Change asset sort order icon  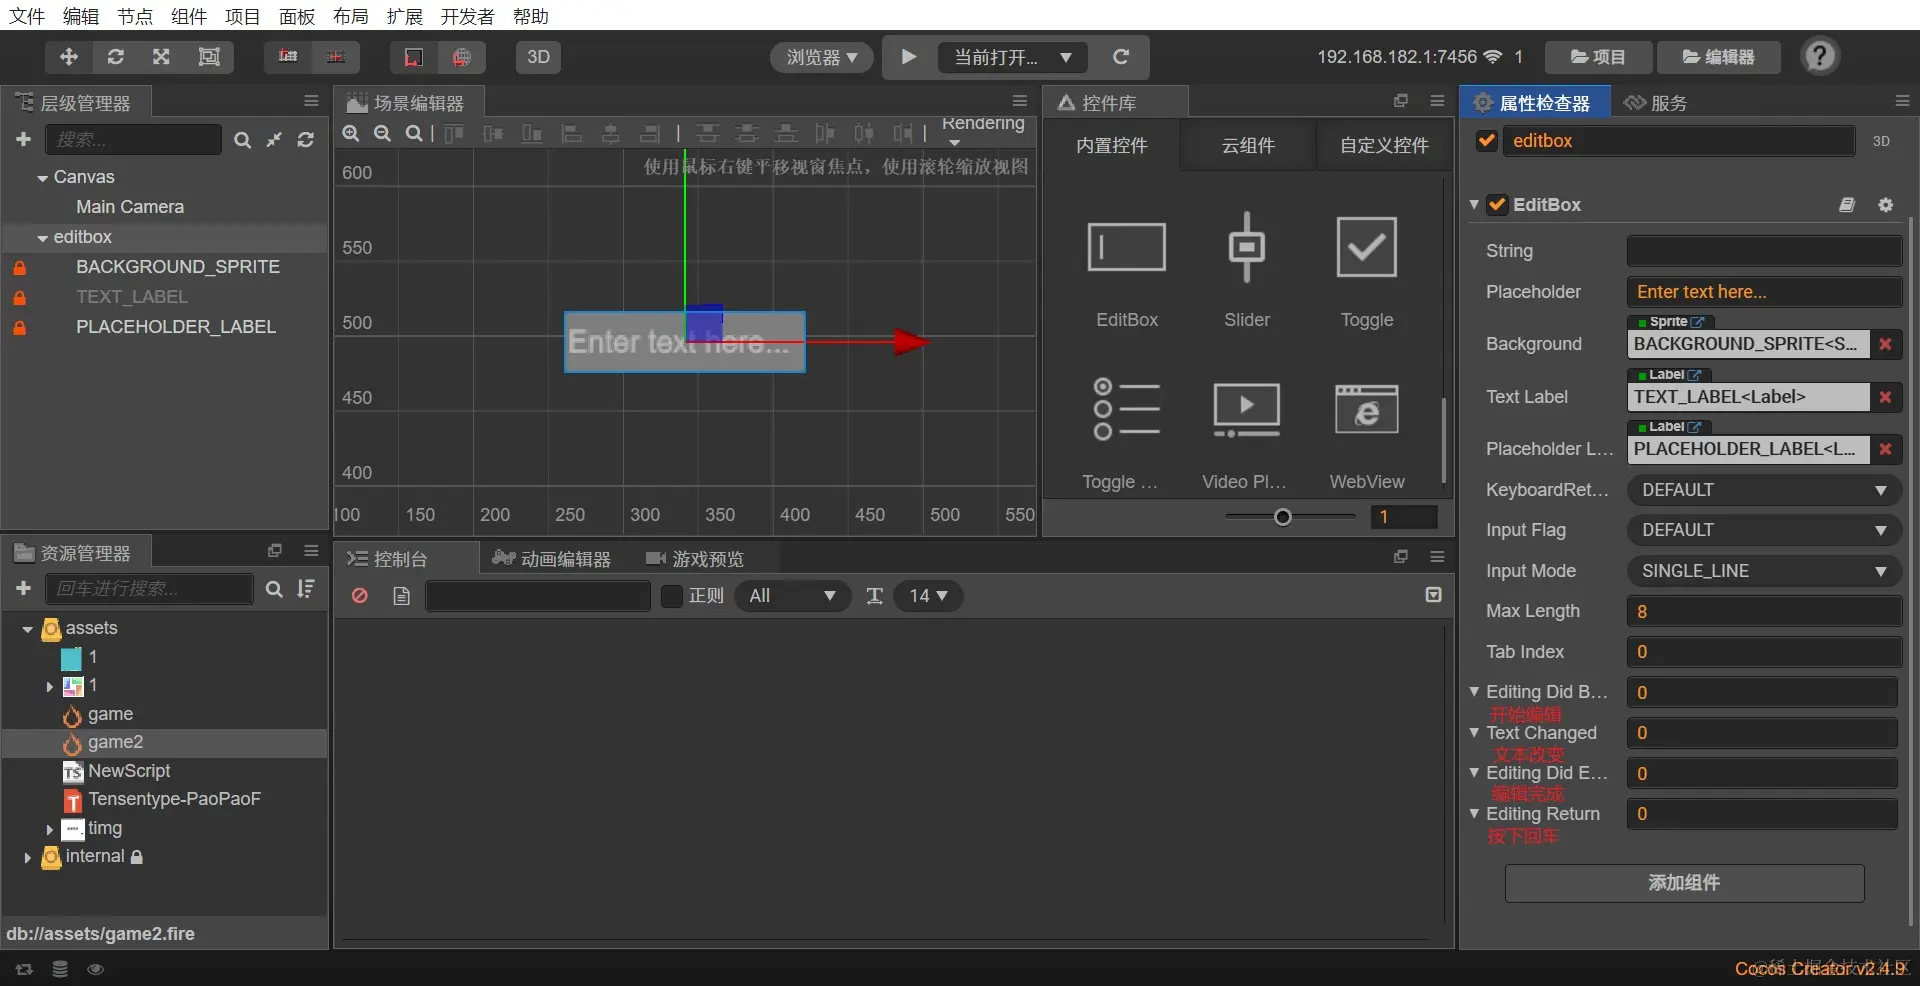pyautogui.click(x=306, y=589)
